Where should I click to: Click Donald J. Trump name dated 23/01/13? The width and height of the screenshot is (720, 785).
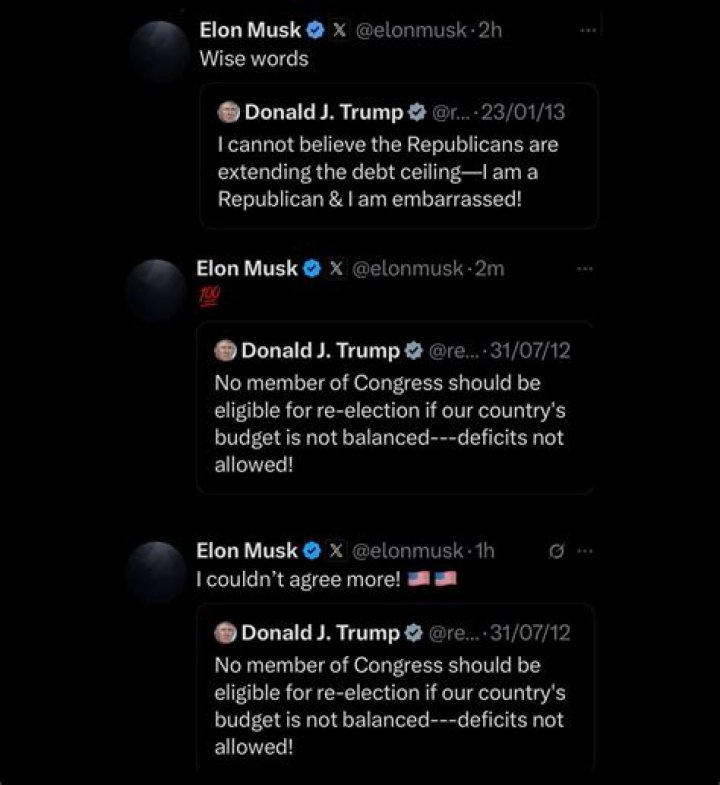click(x=323, y=112)
